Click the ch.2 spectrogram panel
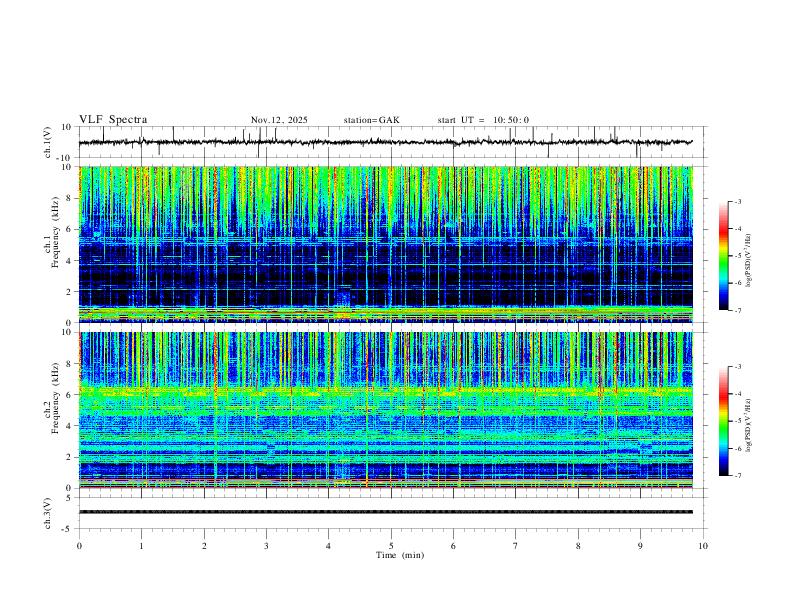 [x=386, y=410]
